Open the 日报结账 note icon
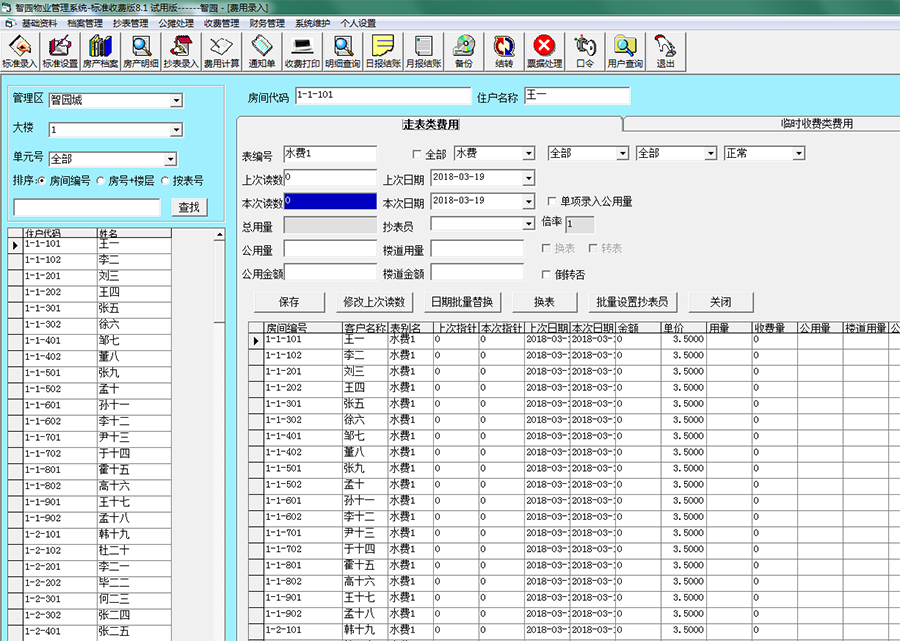This screenshot has height=641, width=900. point(383,51)
